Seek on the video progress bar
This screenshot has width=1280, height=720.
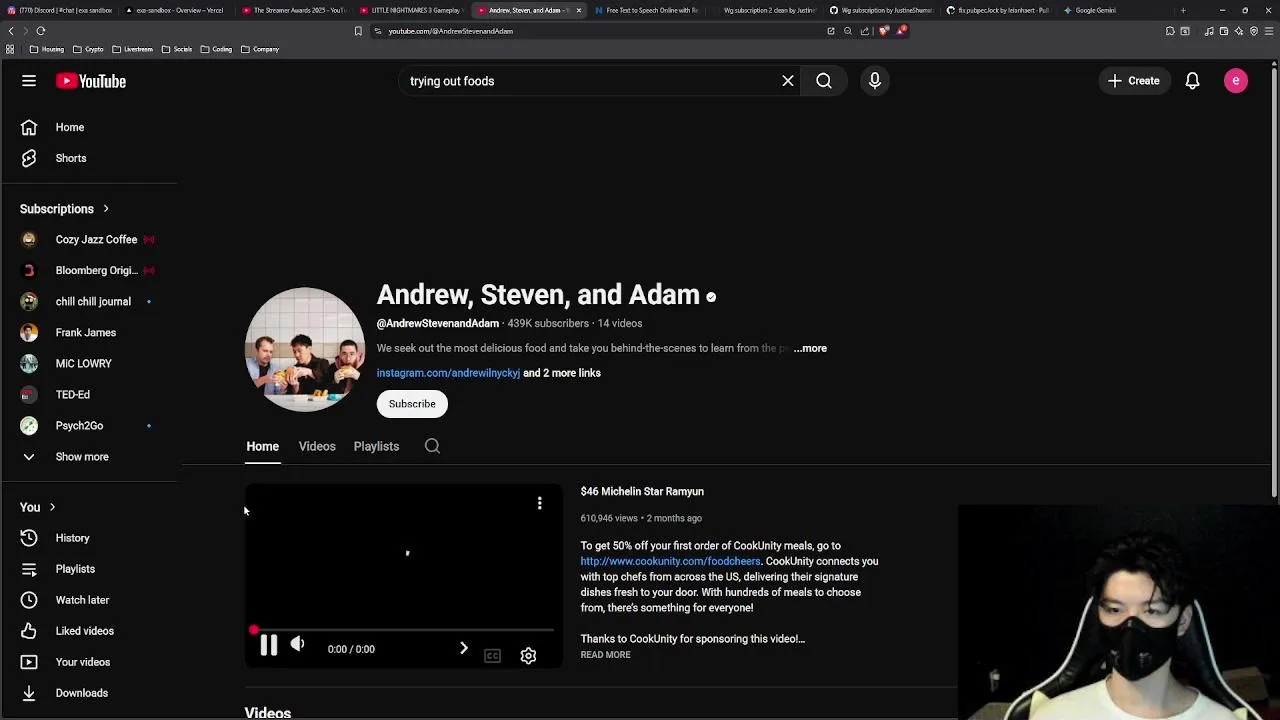pyautogui.click(x=402, y=630)
